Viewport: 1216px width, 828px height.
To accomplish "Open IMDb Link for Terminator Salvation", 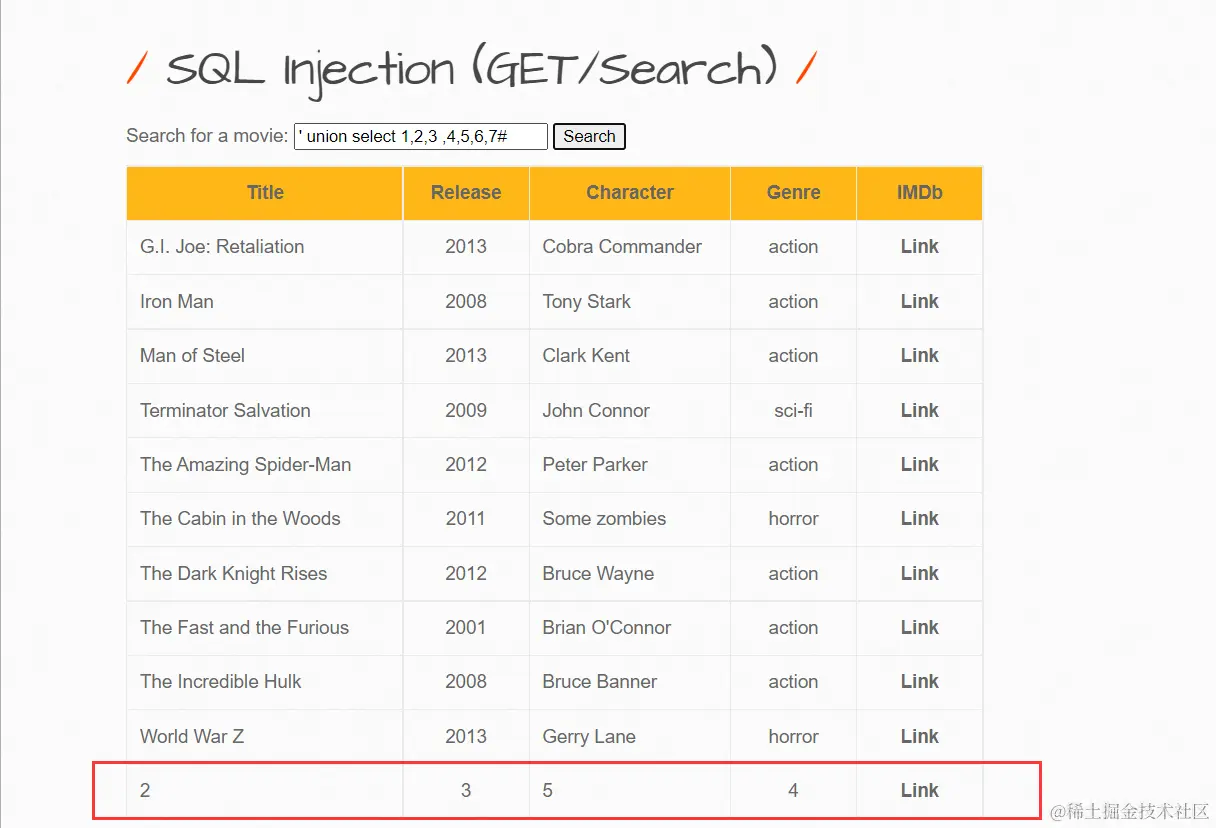I will point(919,411).
